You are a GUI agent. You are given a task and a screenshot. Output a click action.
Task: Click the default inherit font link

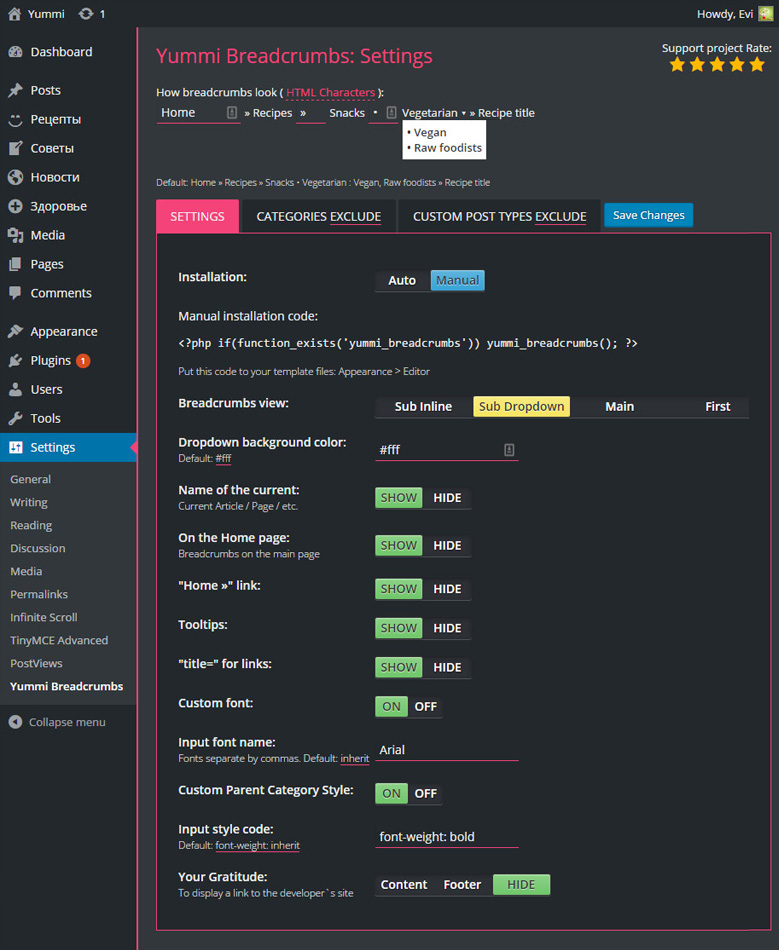(355, 759)
